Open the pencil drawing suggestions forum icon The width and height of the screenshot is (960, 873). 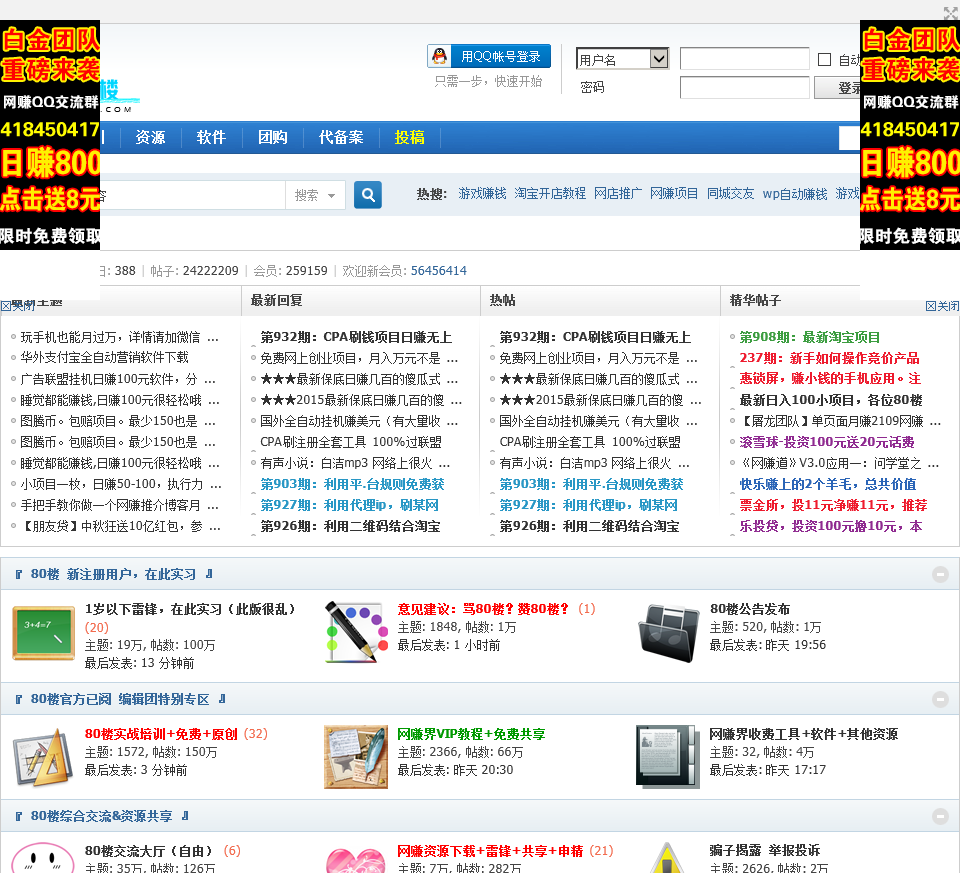point(356,632)
